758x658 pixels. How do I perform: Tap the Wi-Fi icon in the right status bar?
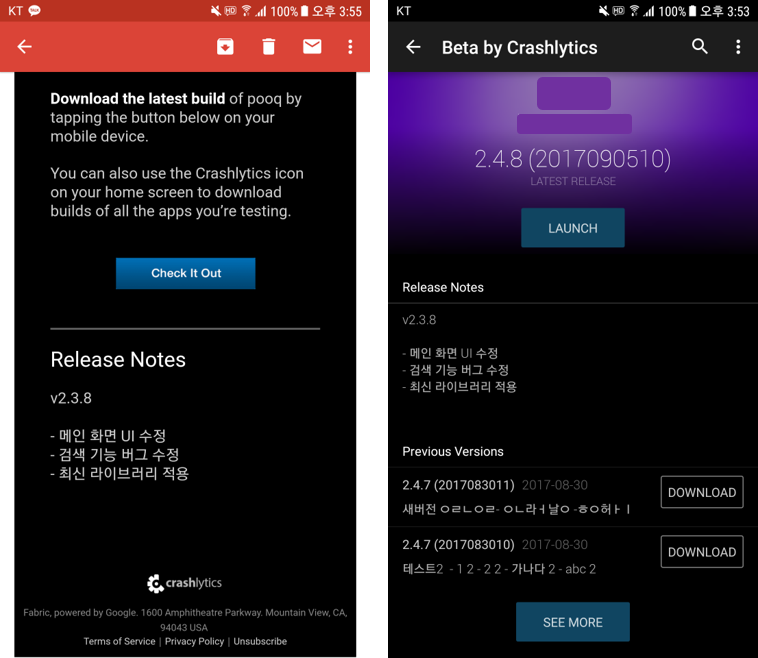coord(634,11)
